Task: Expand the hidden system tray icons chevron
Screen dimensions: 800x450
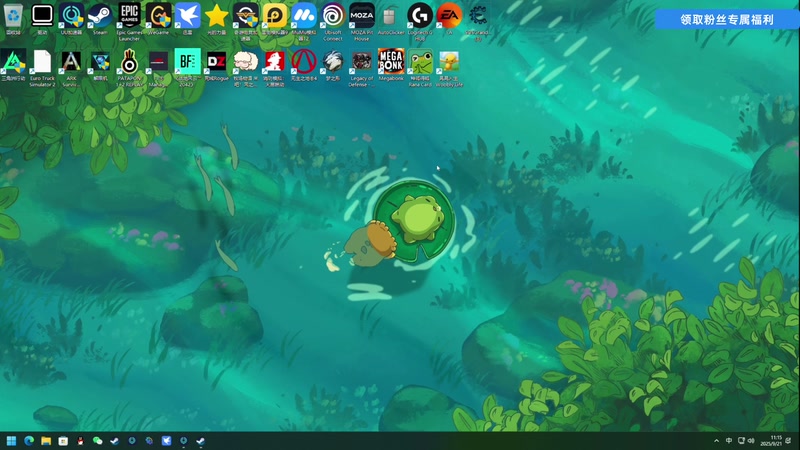Action: 716,441
